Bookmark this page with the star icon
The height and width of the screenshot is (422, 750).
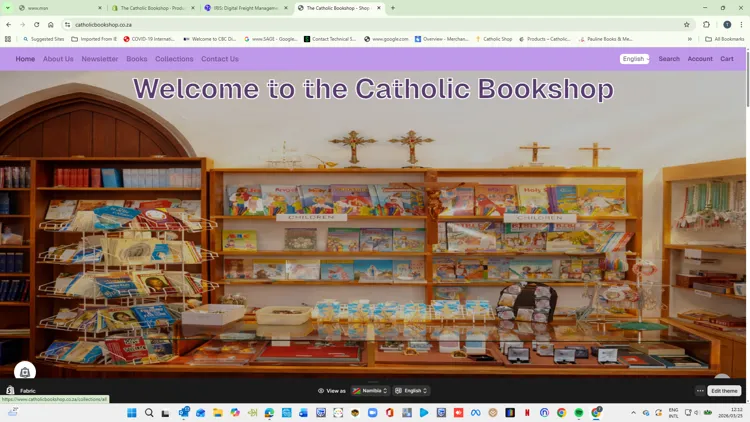[x=687, y=24]
